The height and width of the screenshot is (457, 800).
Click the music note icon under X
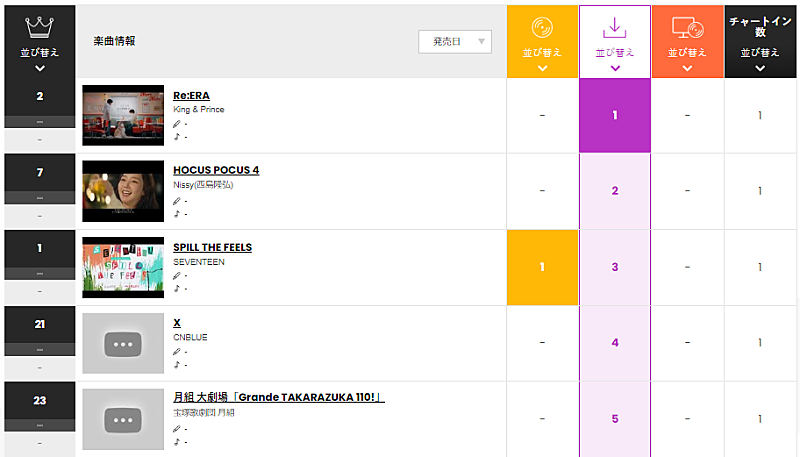point(177,364)
